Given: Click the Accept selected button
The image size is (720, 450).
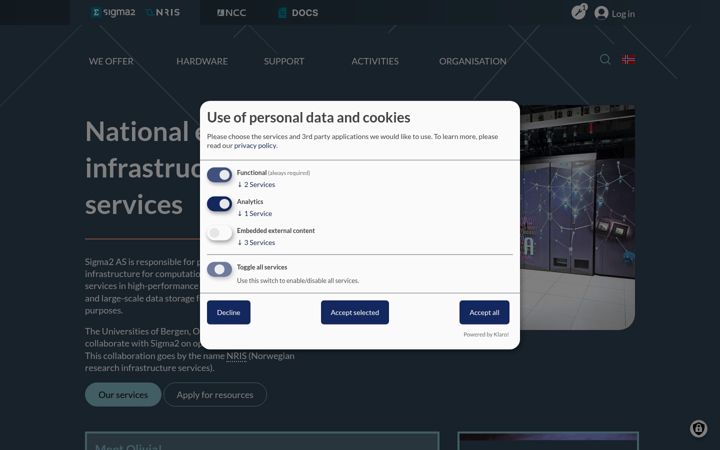Looking at the screenshot, I should tap(355, 312).
